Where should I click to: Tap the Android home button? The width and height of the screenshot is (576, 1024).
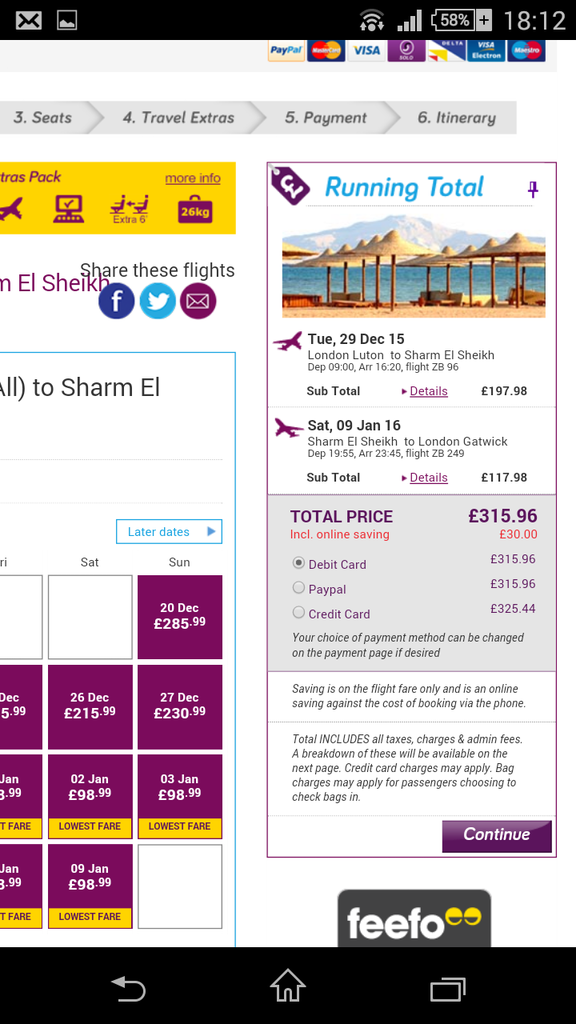[x=288, y=985]
